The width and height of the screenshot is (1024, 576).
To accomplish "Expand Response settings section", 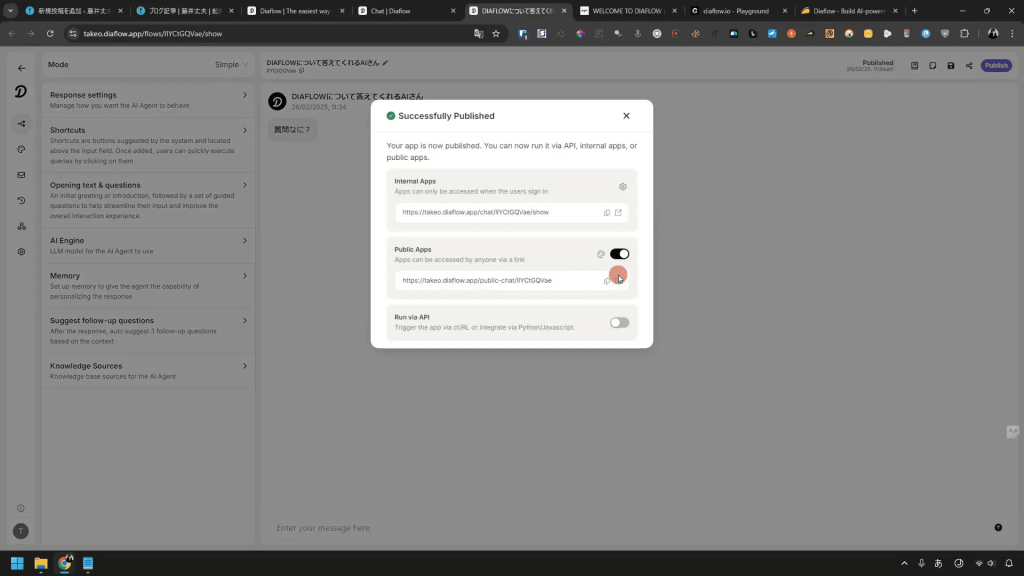I will pyautogui.click(x=148, y=99).
